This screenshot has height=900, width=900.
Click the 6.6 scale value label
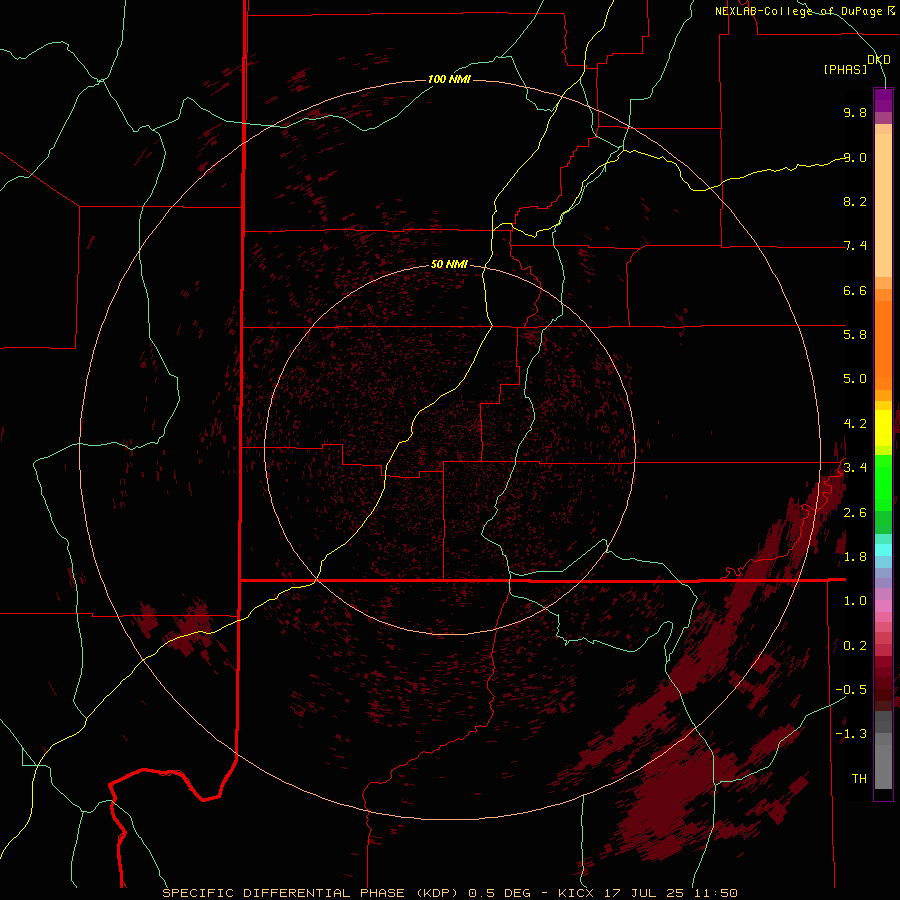[x=855, y=290]
